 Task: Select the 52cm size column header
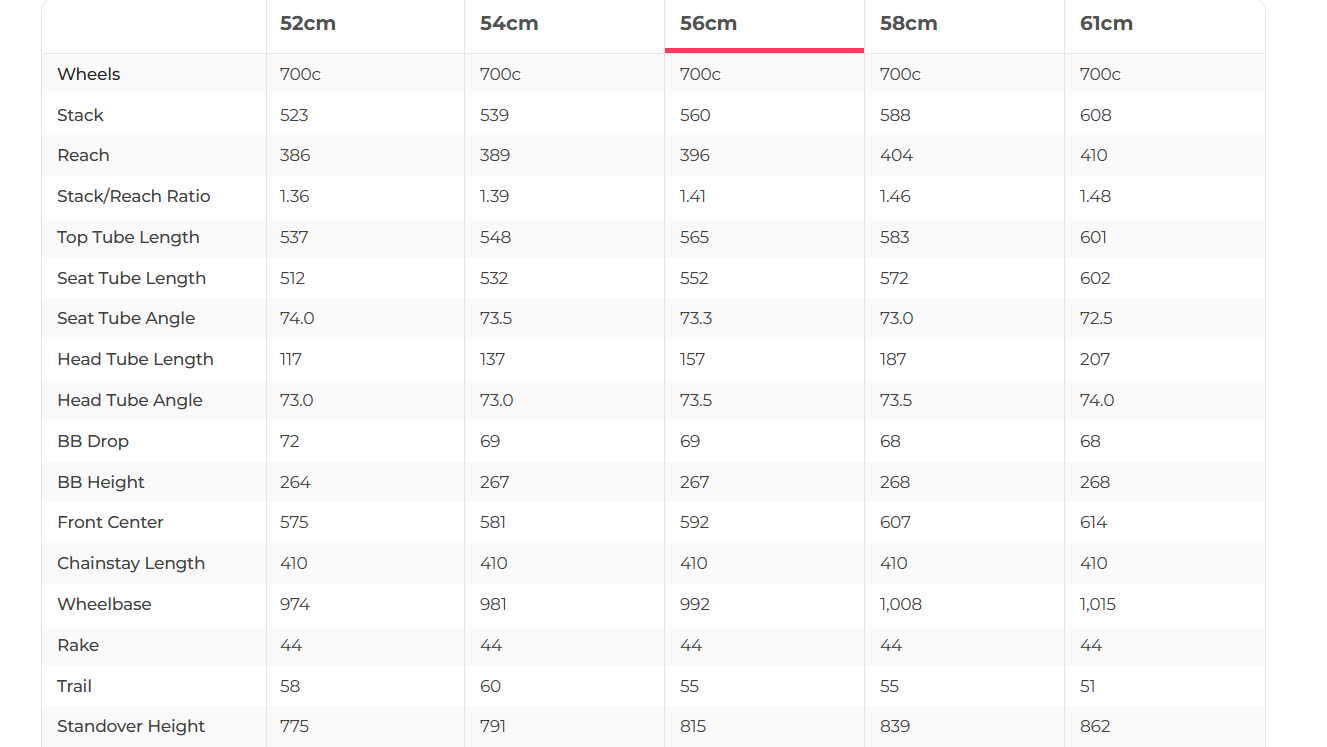pyautogui.click(x=308, y=24)
